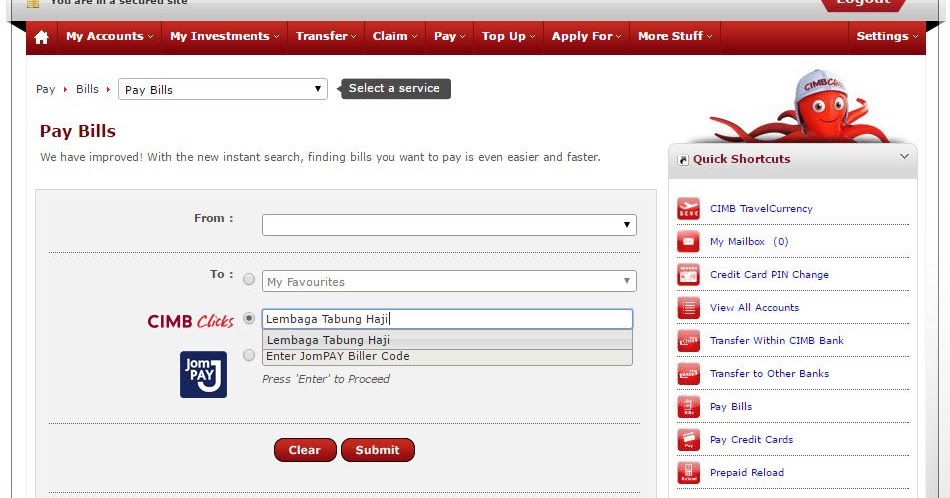This screenshot has height=498, width=950.
Task: Open the Transfer Within CIMB Bank link
Action: coord(777,340)
